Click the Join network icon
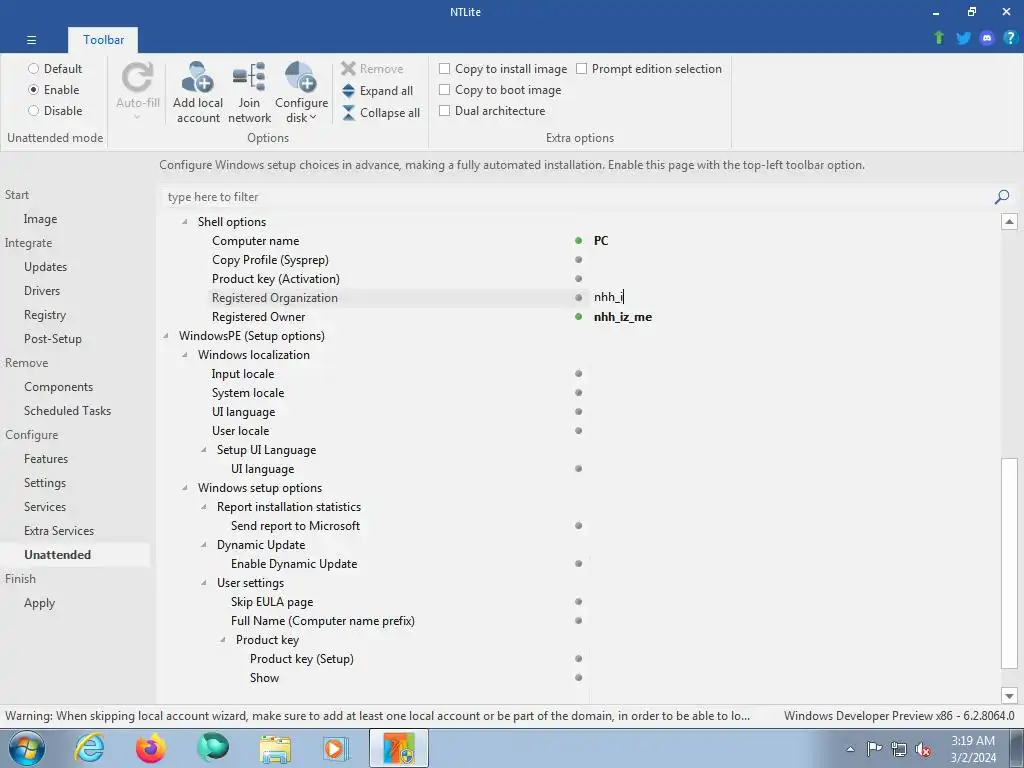1024x768 pixels. [x=249, y=77]
